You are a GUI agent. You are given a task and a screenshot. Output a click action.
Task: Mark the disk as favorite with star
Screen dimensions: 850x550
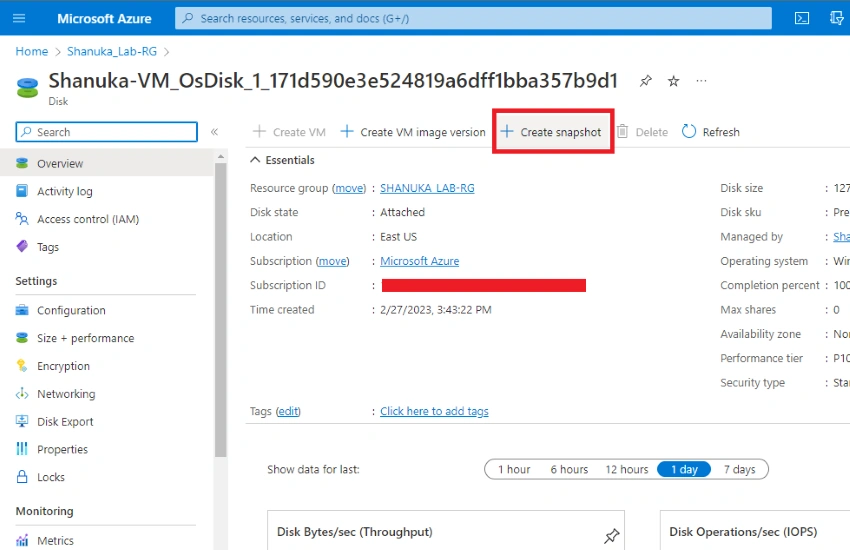tap(673, 81)
